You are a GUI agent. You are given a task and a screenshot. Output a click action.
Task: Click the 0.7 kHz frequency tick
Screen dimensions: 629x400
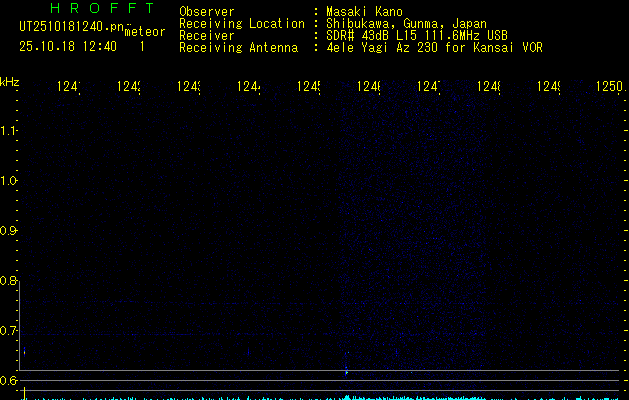[10, 331]
